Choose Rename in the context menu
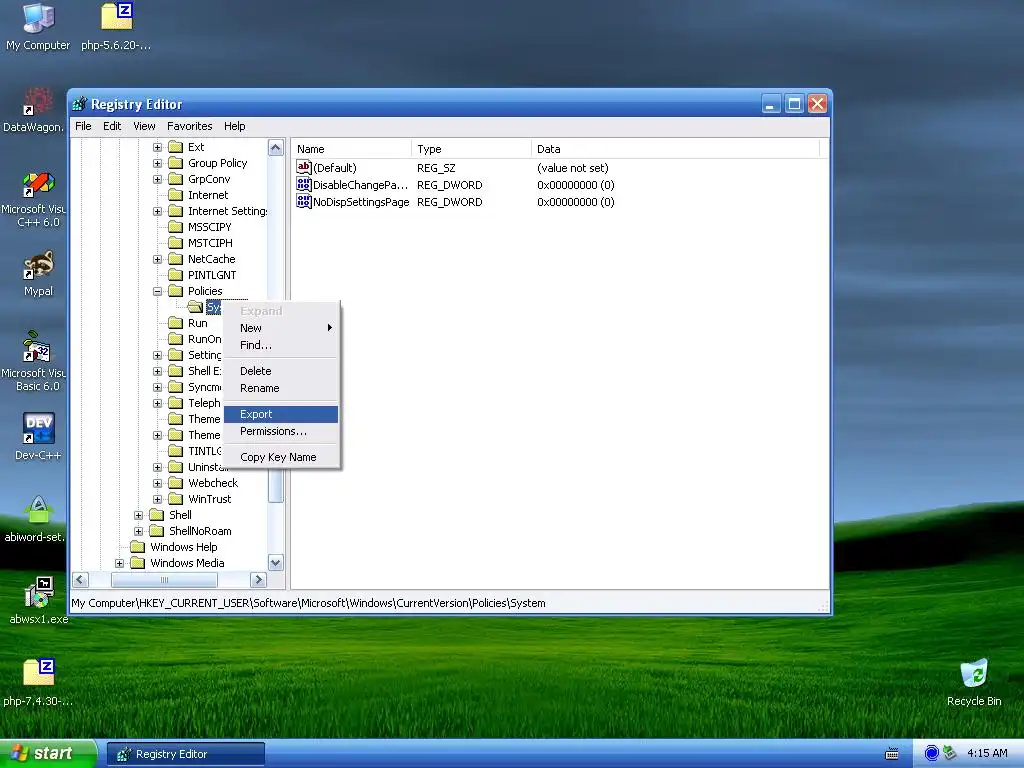 pyautogui.click(x=281, y=388)
